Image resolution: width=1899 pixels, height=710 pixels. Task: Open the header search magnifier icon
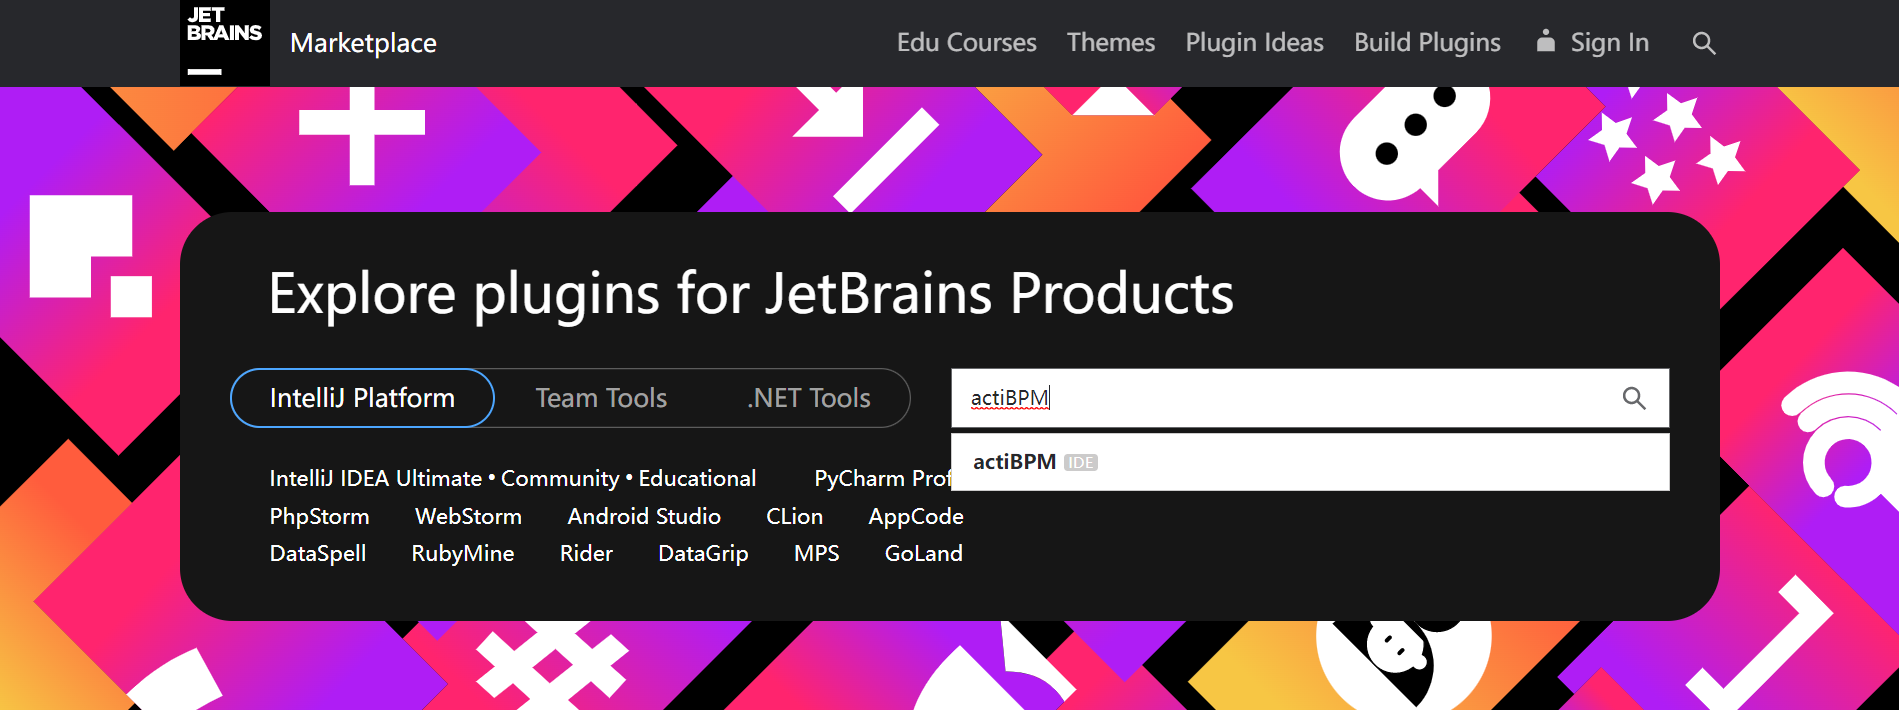[x=1704, y=43]
